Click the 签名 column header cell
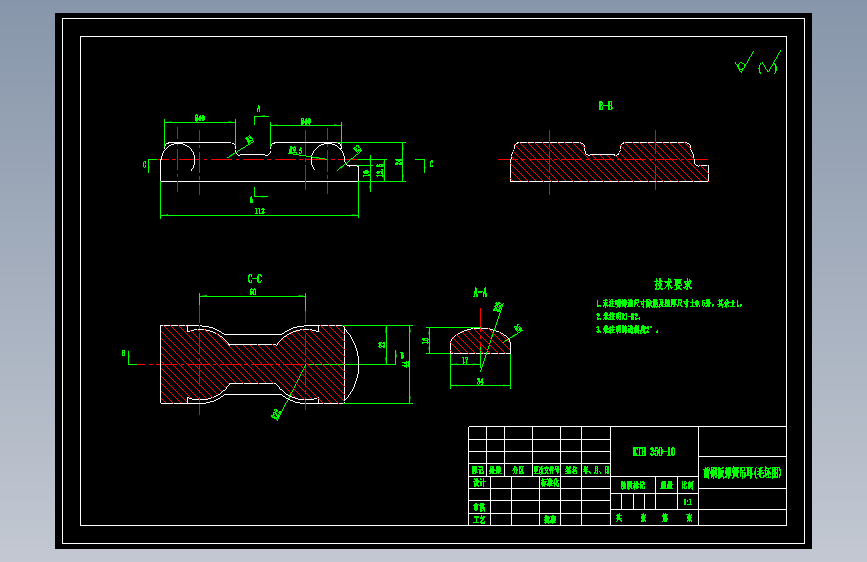The width and height of the screenshot is (867, 562). tap(571, 470)
